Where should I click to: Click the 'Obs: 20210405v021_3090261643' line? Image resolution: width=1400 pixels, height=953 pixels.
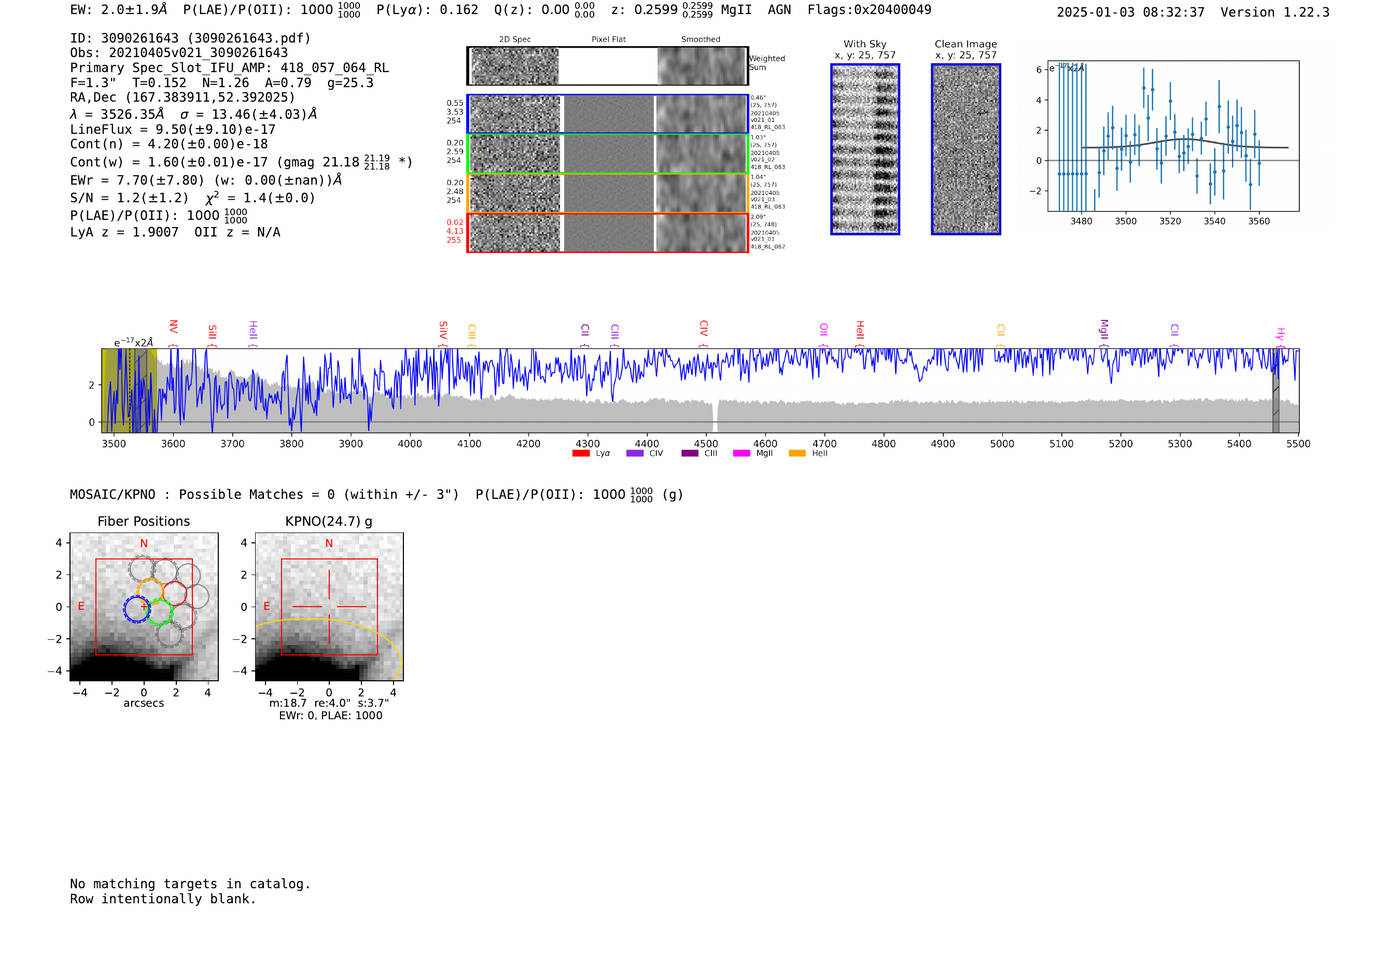pyautogui.click(x=179, y=53)
